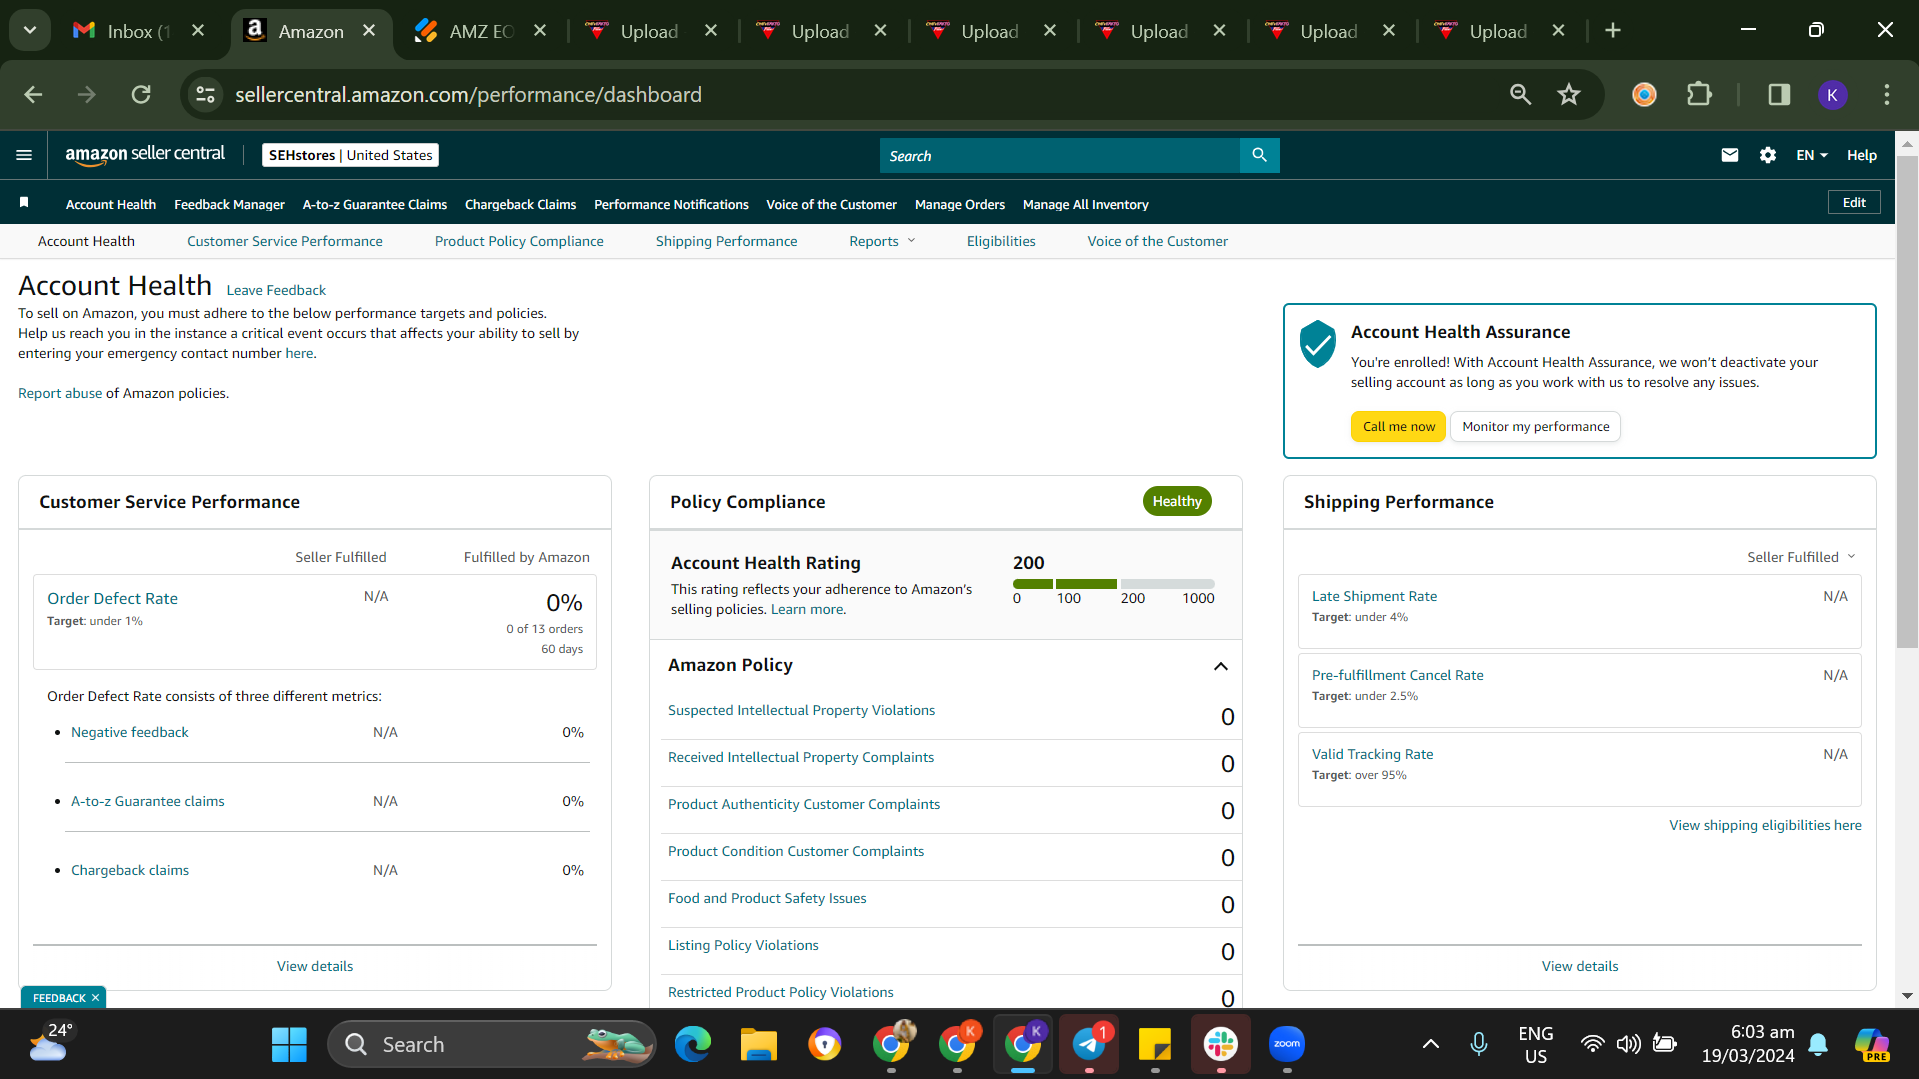The image size is (1919, 1079).
Task: Click the Report abuse link
Action: click(60, 393)
